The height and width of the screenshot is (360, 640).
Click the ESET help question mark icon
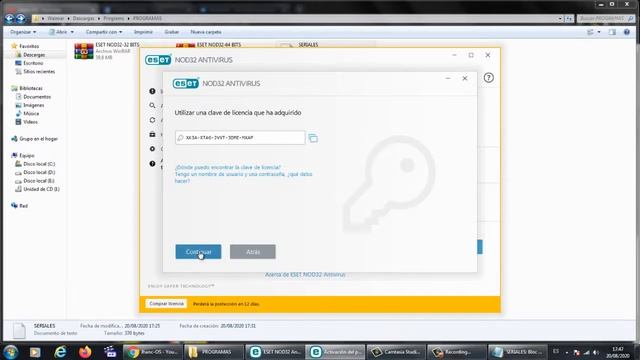pos(489,78)
